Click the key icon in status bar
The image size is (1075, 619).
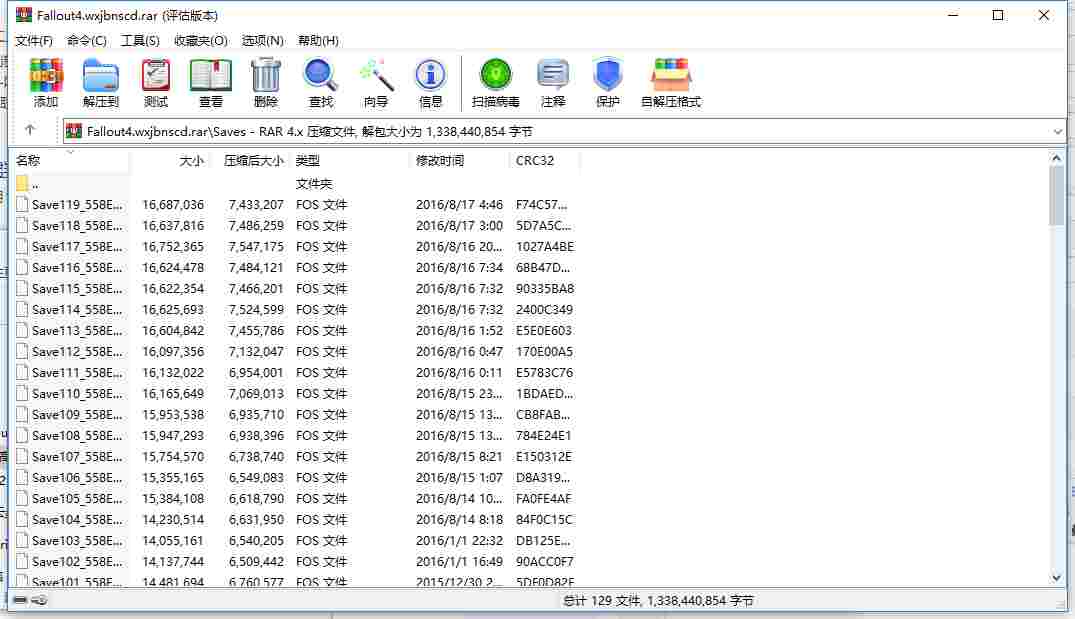click(x=39, y=600)
